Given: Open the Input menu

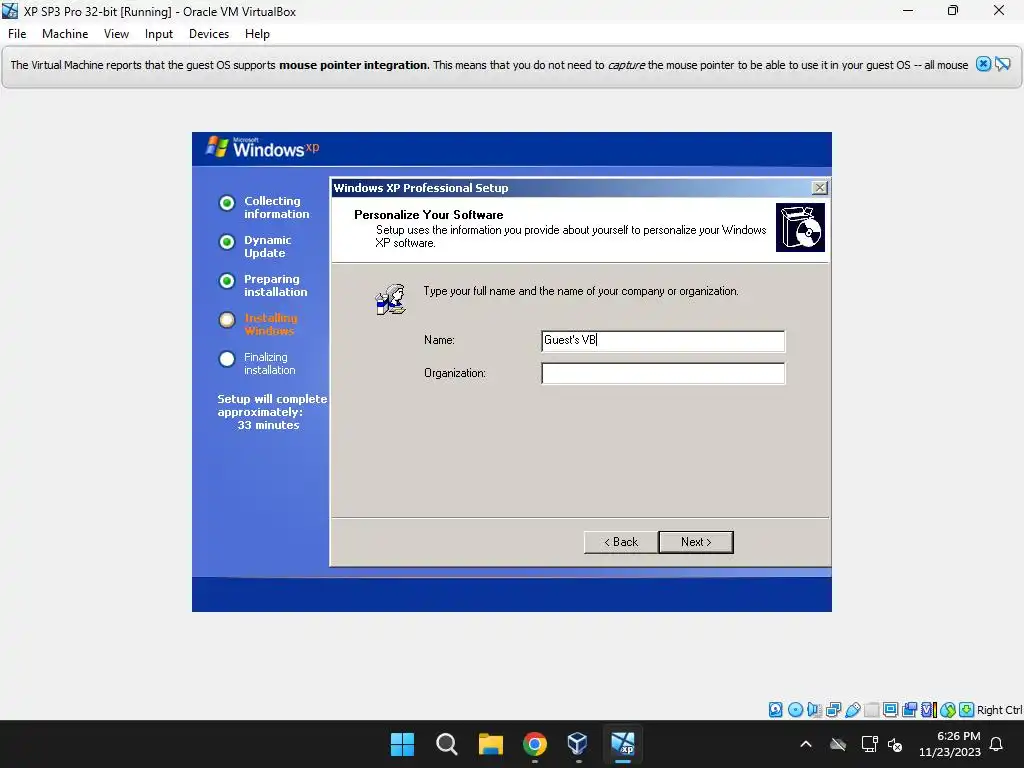Looking at the screenshot, I should coord(159,34).
